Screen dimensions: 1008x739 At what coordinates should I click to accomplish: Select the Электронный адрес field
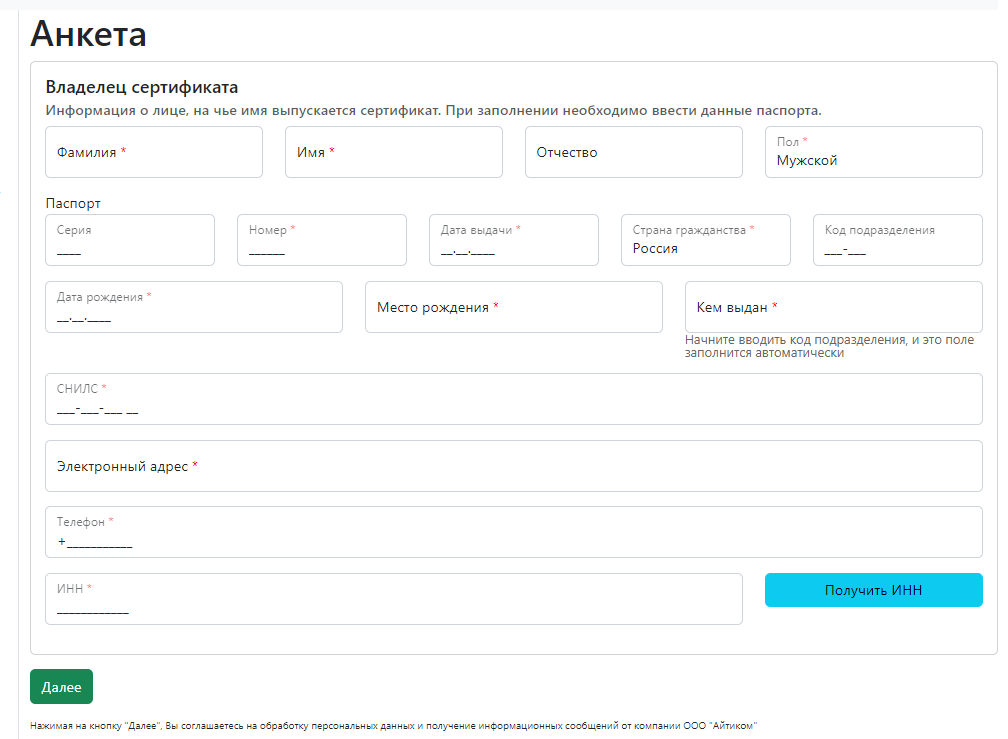513,466
